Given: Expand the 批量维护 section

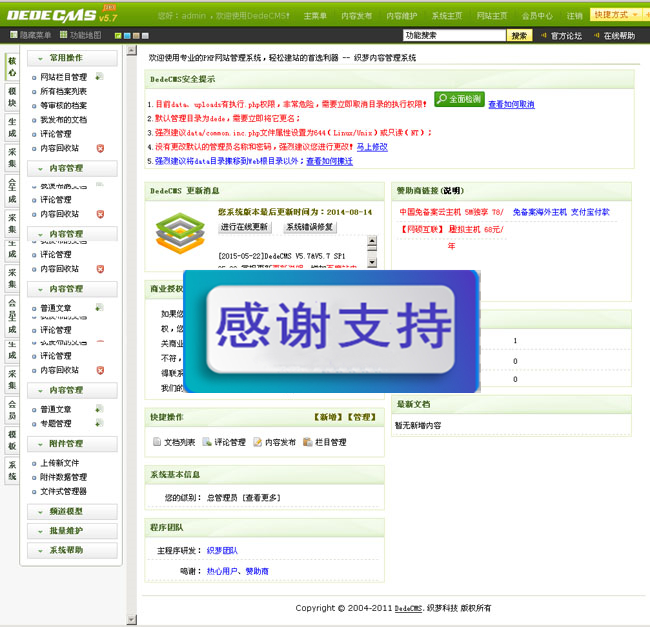Looking at the screenshot, I should (72, 531).
